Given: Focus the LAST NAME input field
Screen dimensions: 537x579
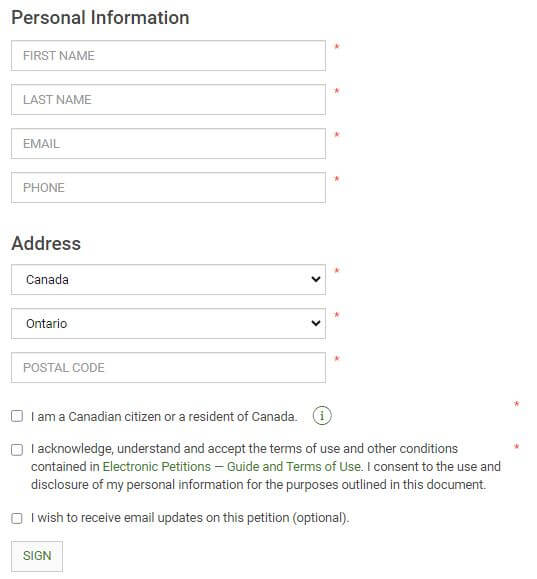Looking at the screenshot, I should coord(168,99).
